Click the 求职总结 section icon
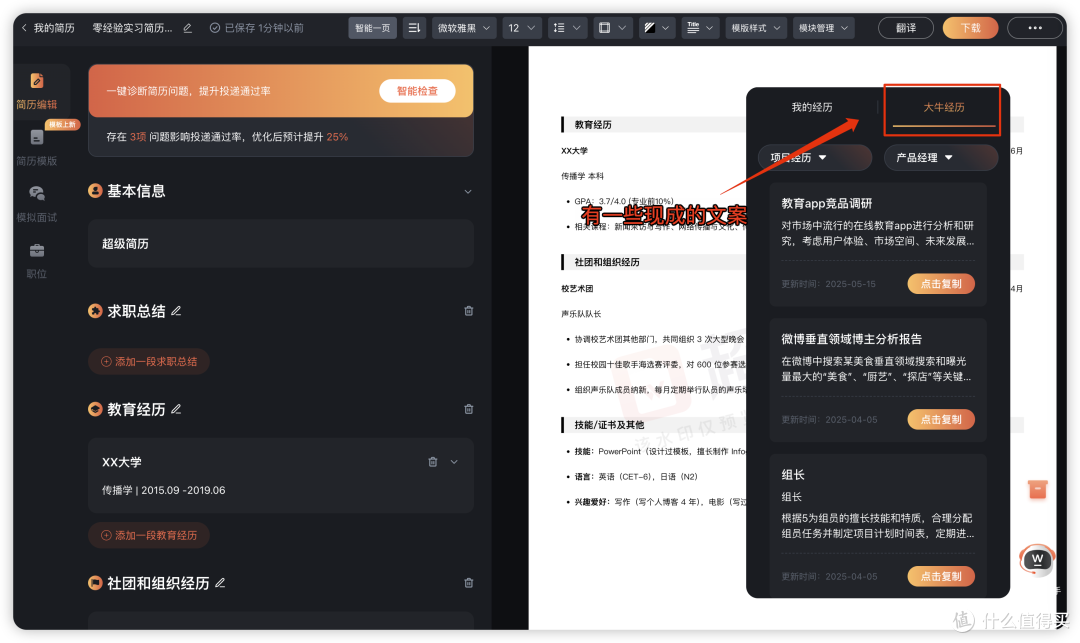The width and height of the screenshot is (1080, 643). point(96,311)
